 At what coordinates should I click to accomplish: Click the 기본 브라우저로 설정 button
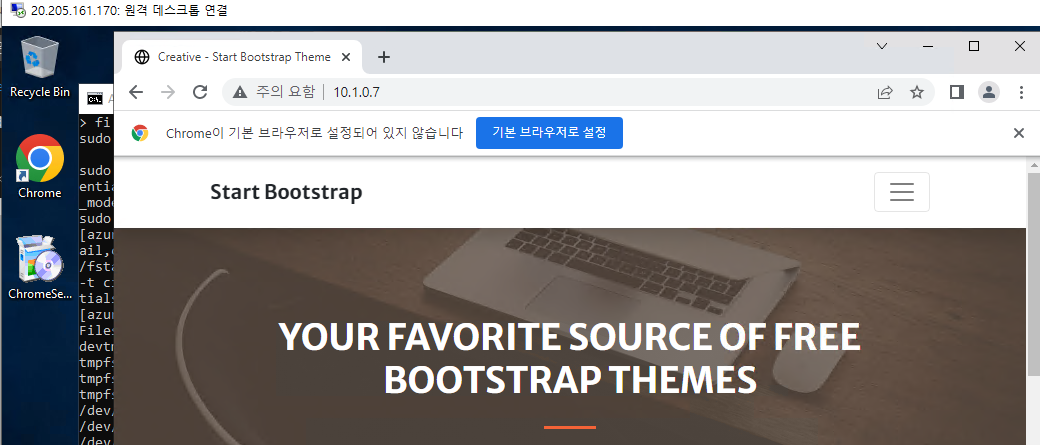(549, 133)
